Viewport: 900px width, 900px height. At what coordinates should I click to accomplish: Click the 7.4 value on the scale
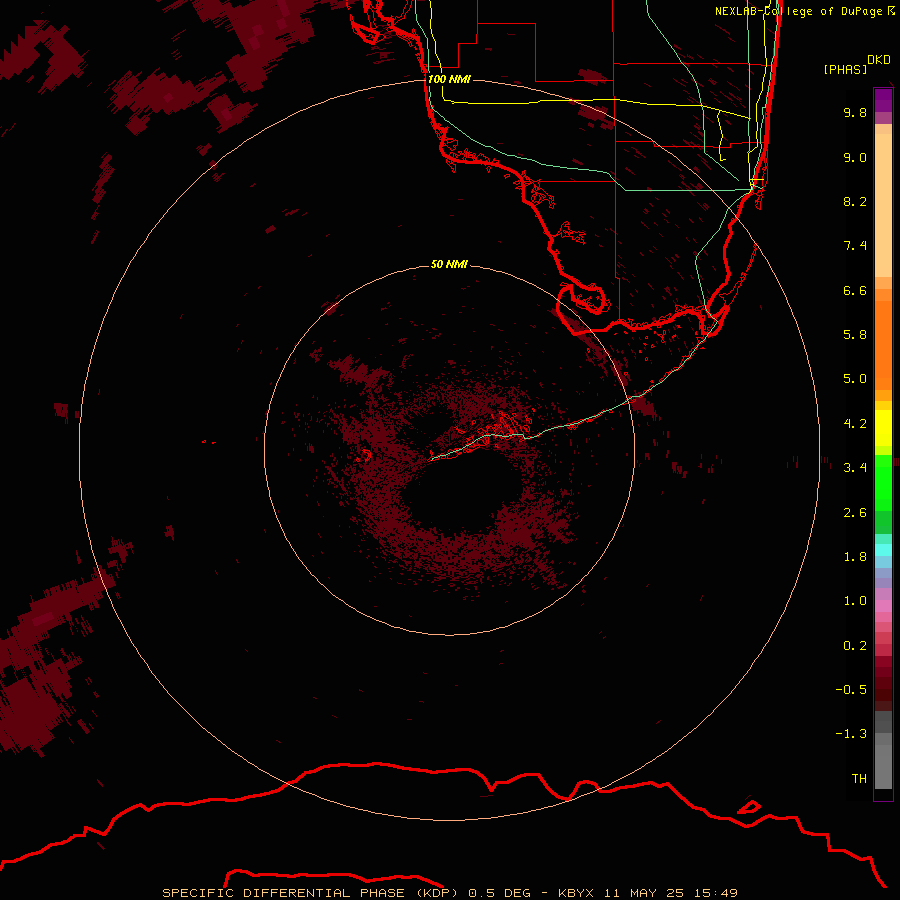point(855,246)
